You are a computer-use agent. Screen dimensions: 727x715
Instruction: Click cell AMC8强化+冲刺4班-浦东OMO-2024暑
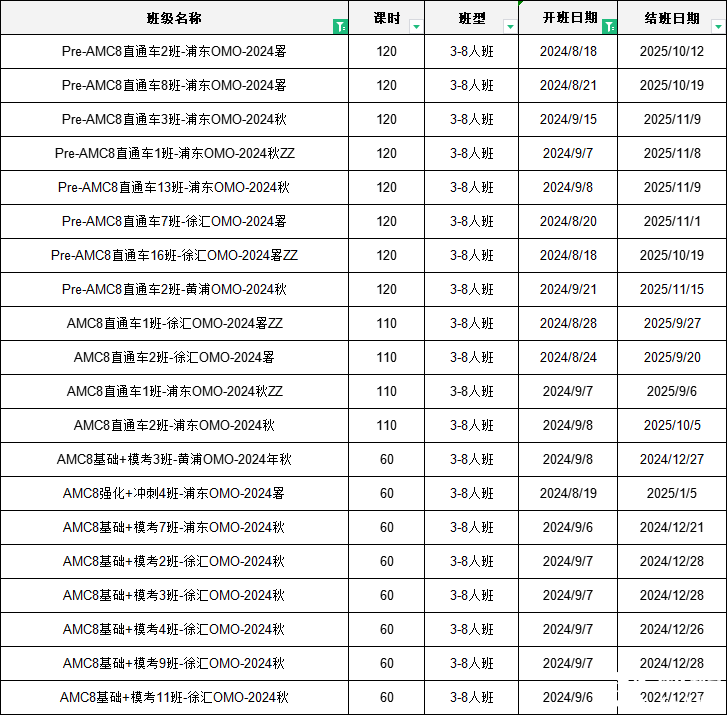point(174,493)
